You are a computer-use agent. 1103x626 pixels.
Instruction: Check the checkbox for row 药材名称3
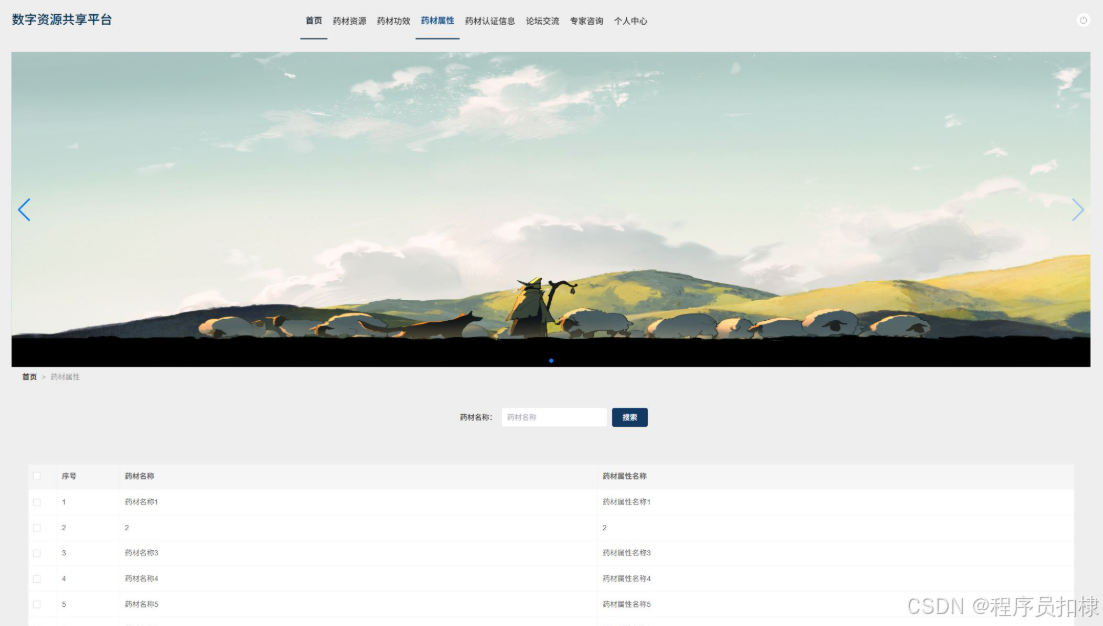(37, 553)
